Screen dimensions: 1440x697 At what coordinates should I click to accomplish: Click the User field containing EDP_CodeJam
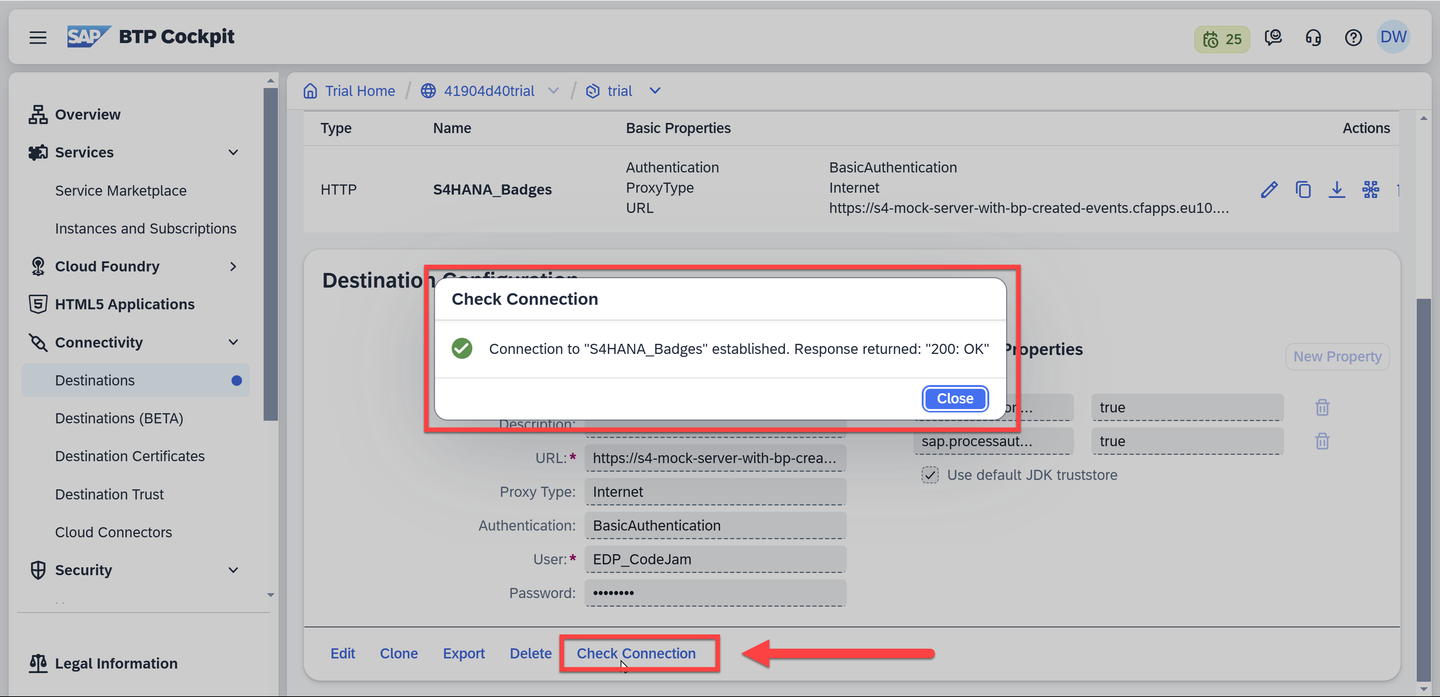click(716, 559)
